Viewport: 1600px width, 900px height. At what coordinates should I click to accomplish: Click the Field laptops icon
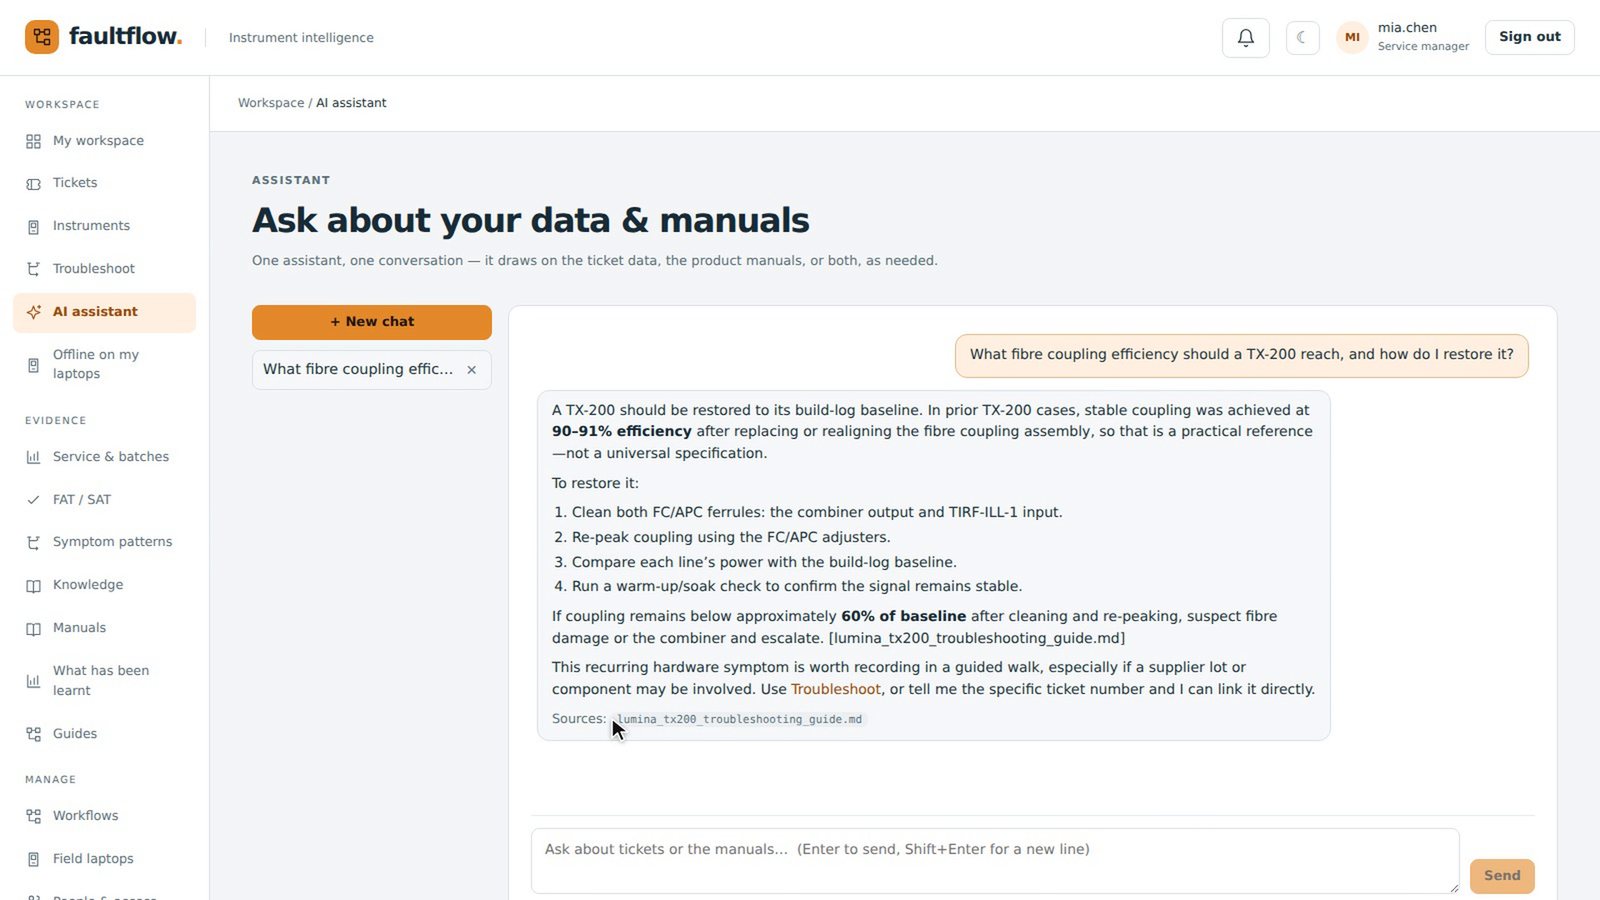(34, 859)
